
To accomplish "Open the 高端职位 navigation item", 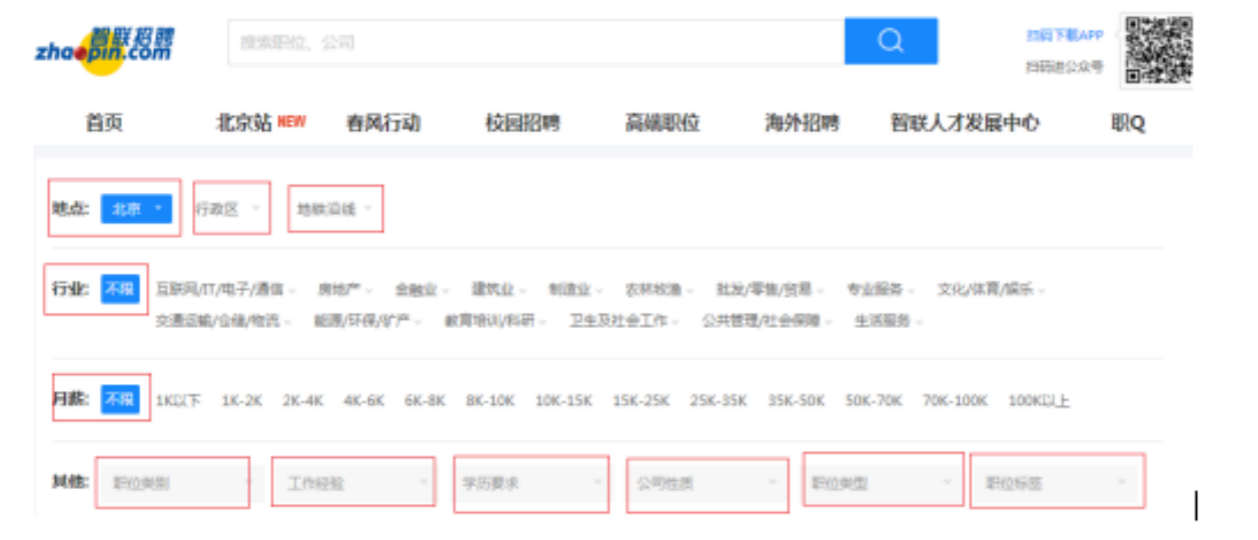I will coord(662,123).
